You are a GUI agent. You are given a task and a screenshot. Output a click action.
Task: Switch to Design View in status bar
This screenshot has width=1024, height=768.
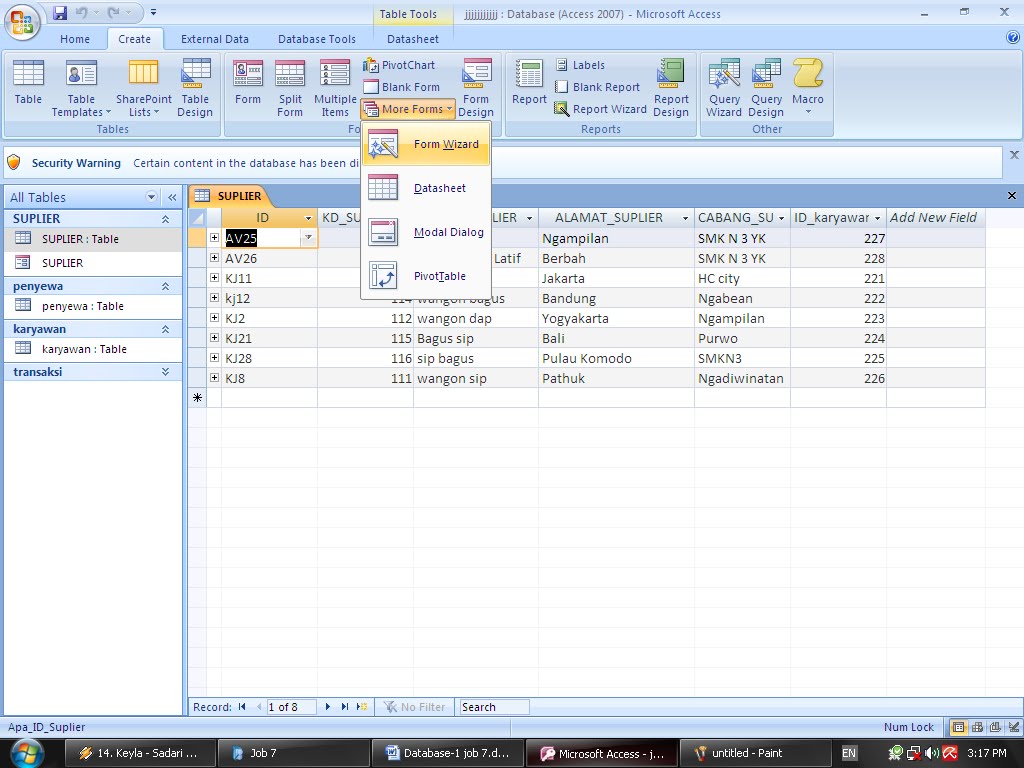(1014, 727)
